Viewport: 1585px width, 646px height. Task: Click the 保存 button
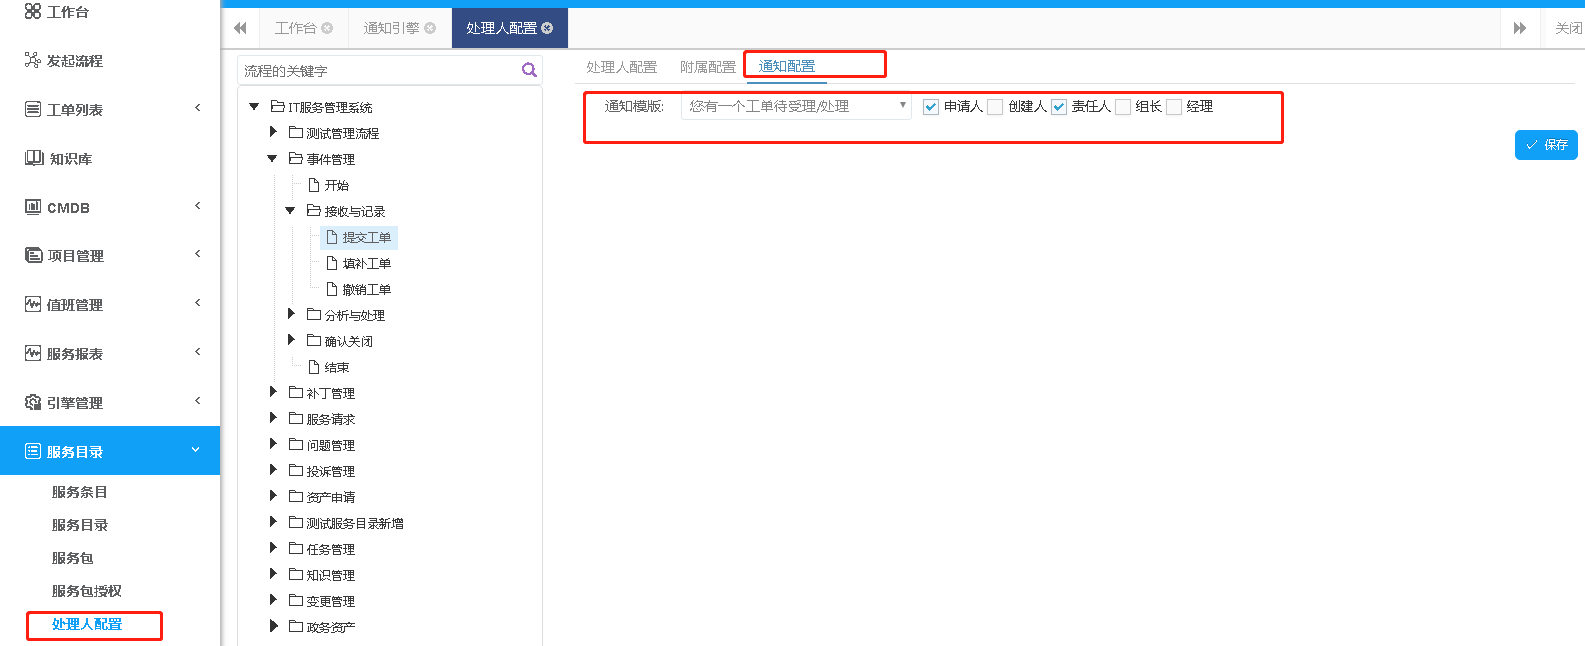point(1546,145)
